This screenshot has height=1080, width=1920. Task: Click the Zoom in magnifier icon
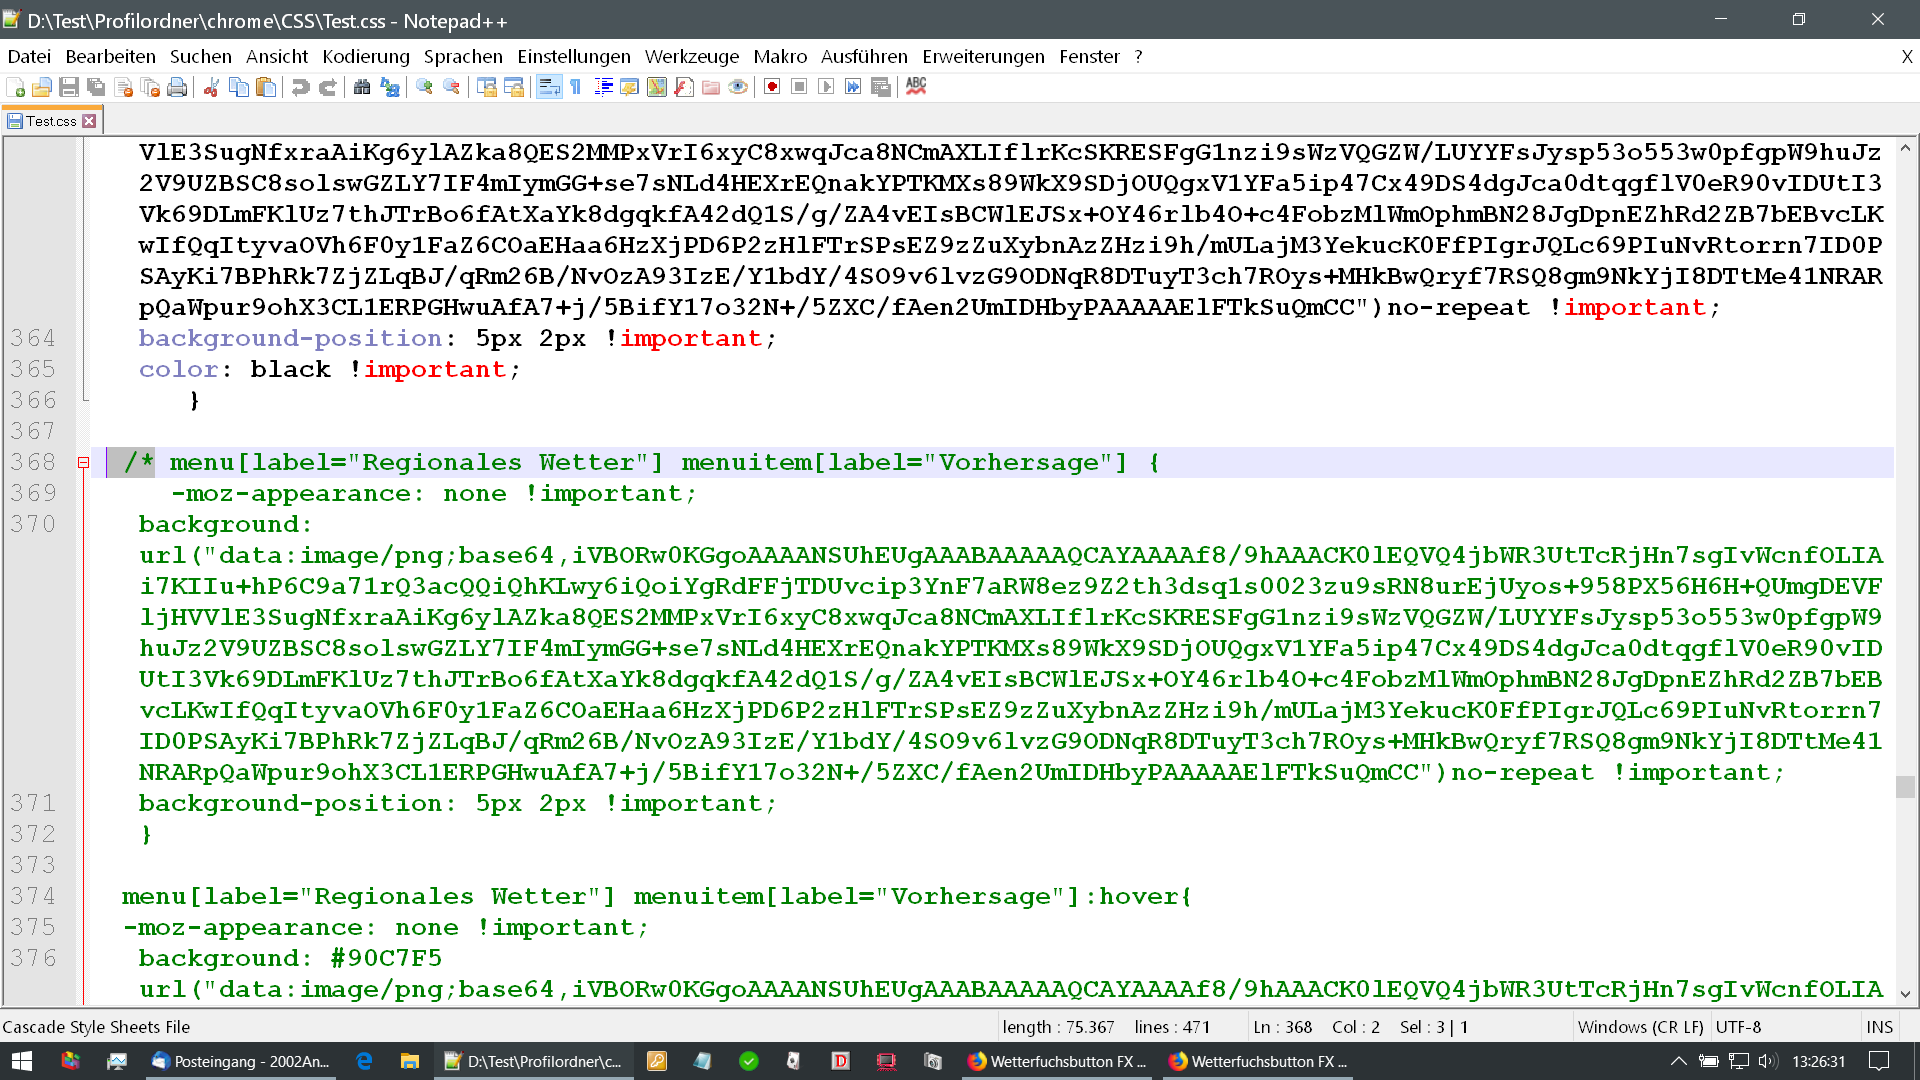(424, 88)
